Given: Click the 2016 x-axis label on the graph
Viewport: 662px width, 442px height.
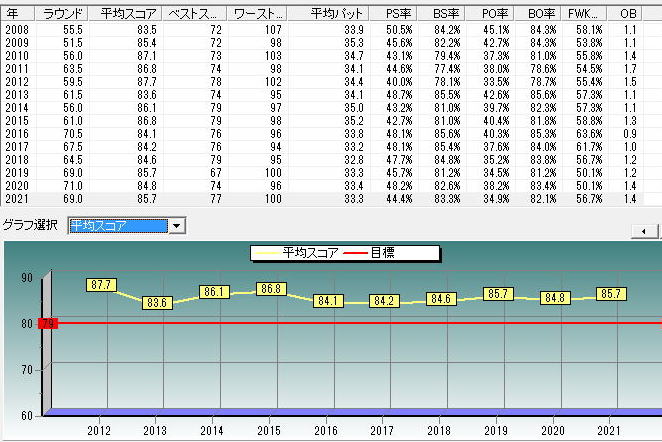Looking at the screenshot, I should (326, 431).
